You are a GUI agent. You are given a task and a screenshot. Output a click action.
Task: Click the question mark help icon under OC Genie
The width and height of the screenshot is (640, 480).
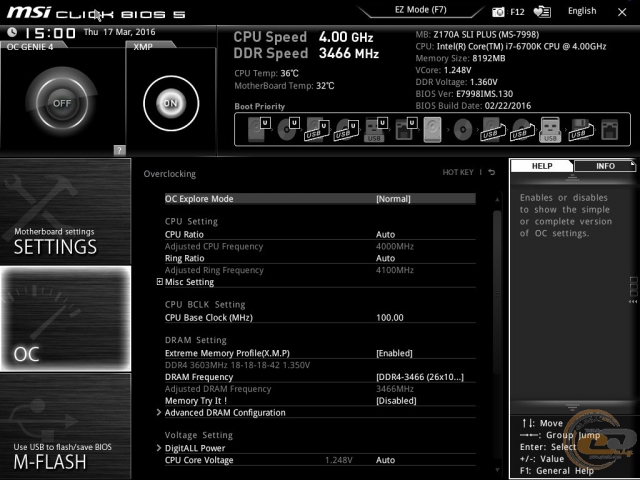120,150
